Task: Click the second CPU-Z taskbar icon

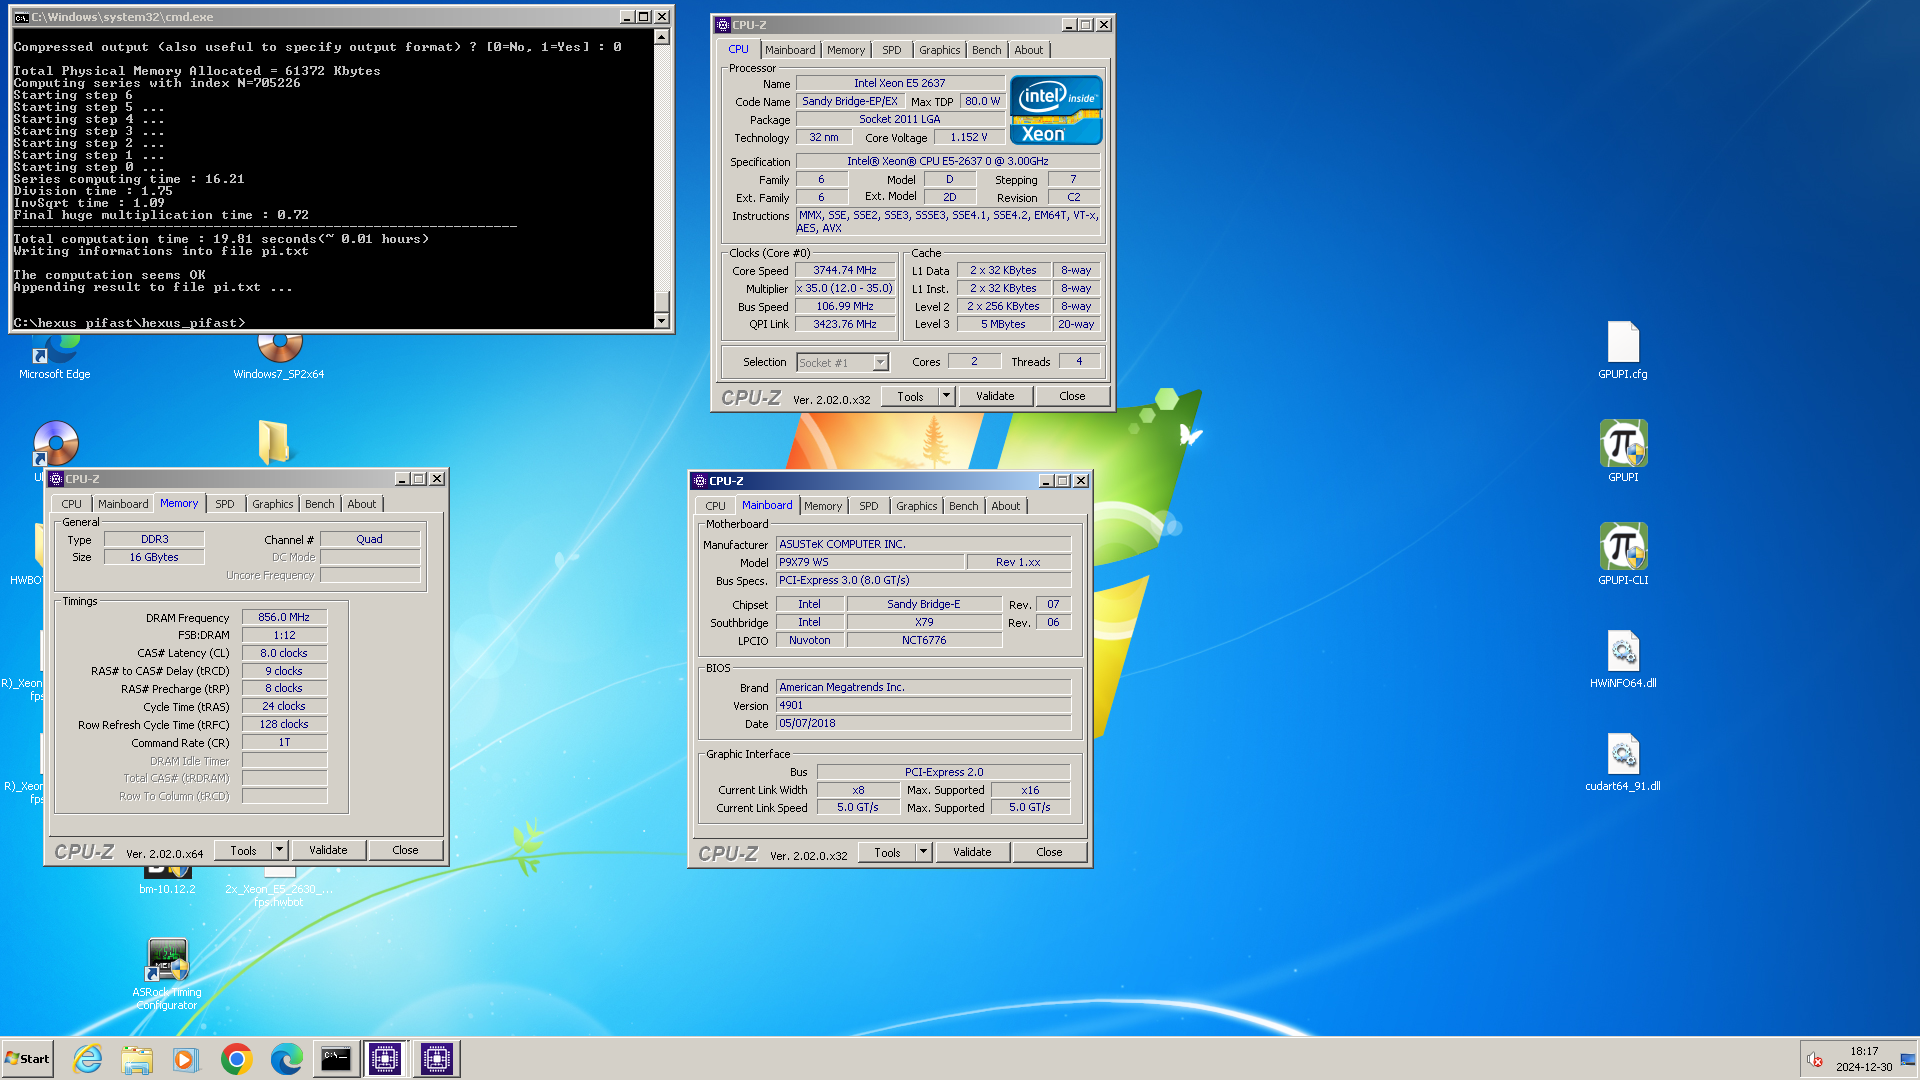Action: click(437, 1059)
